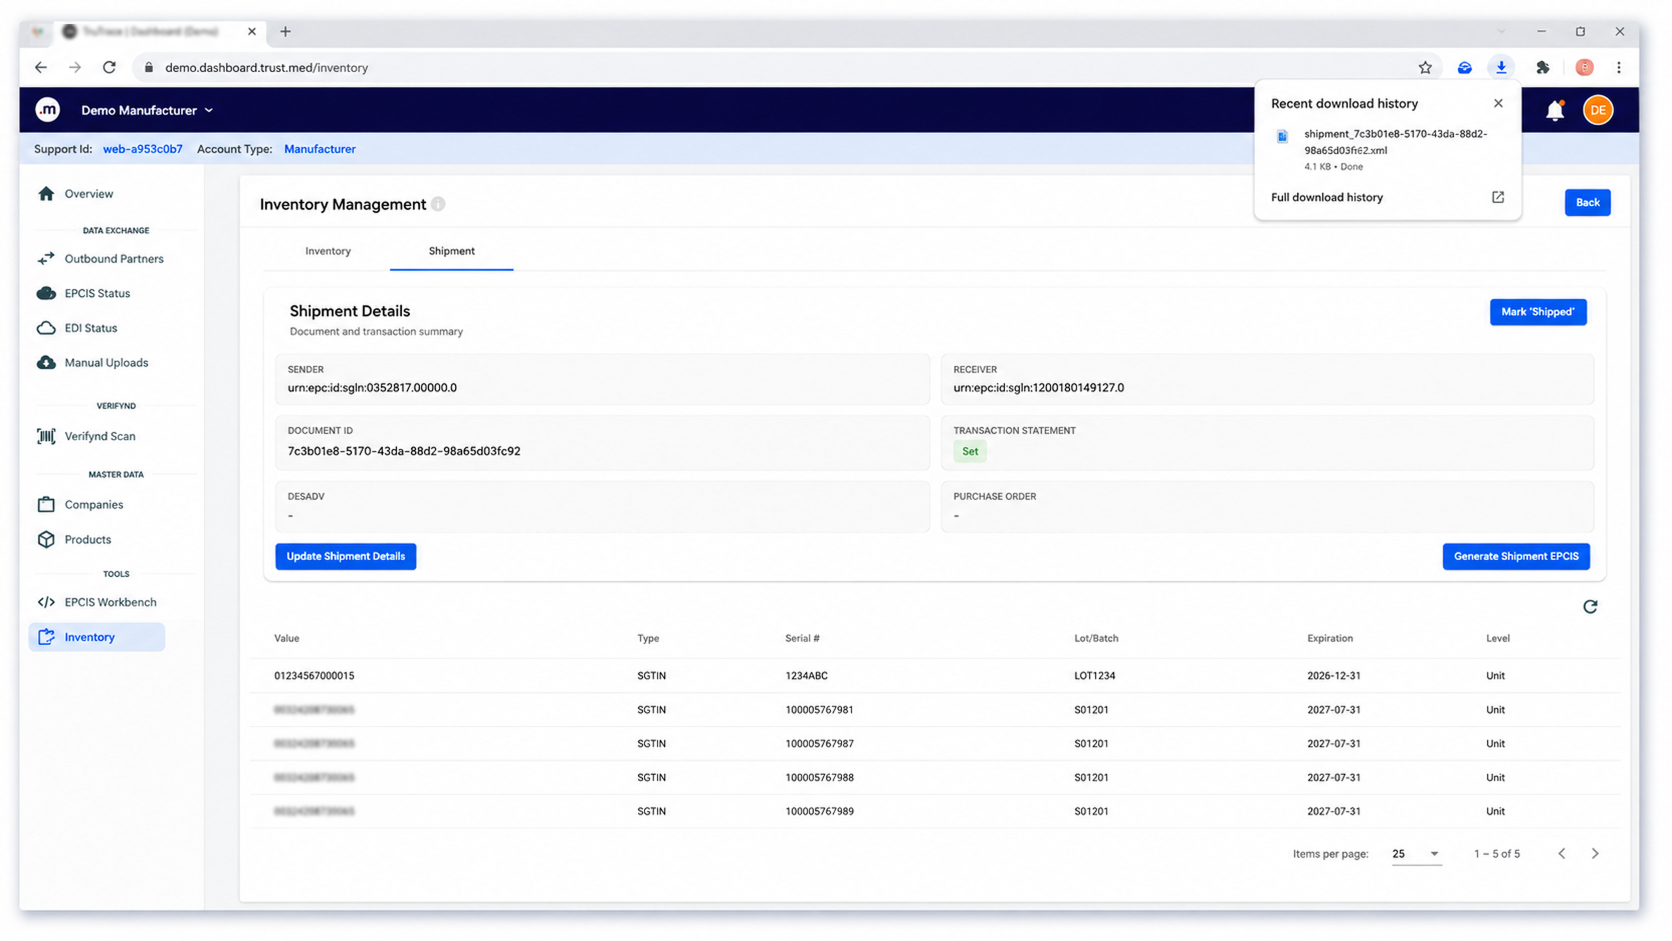
Task: Click Generate Shipment EPCIS button
Action: 1516,556
